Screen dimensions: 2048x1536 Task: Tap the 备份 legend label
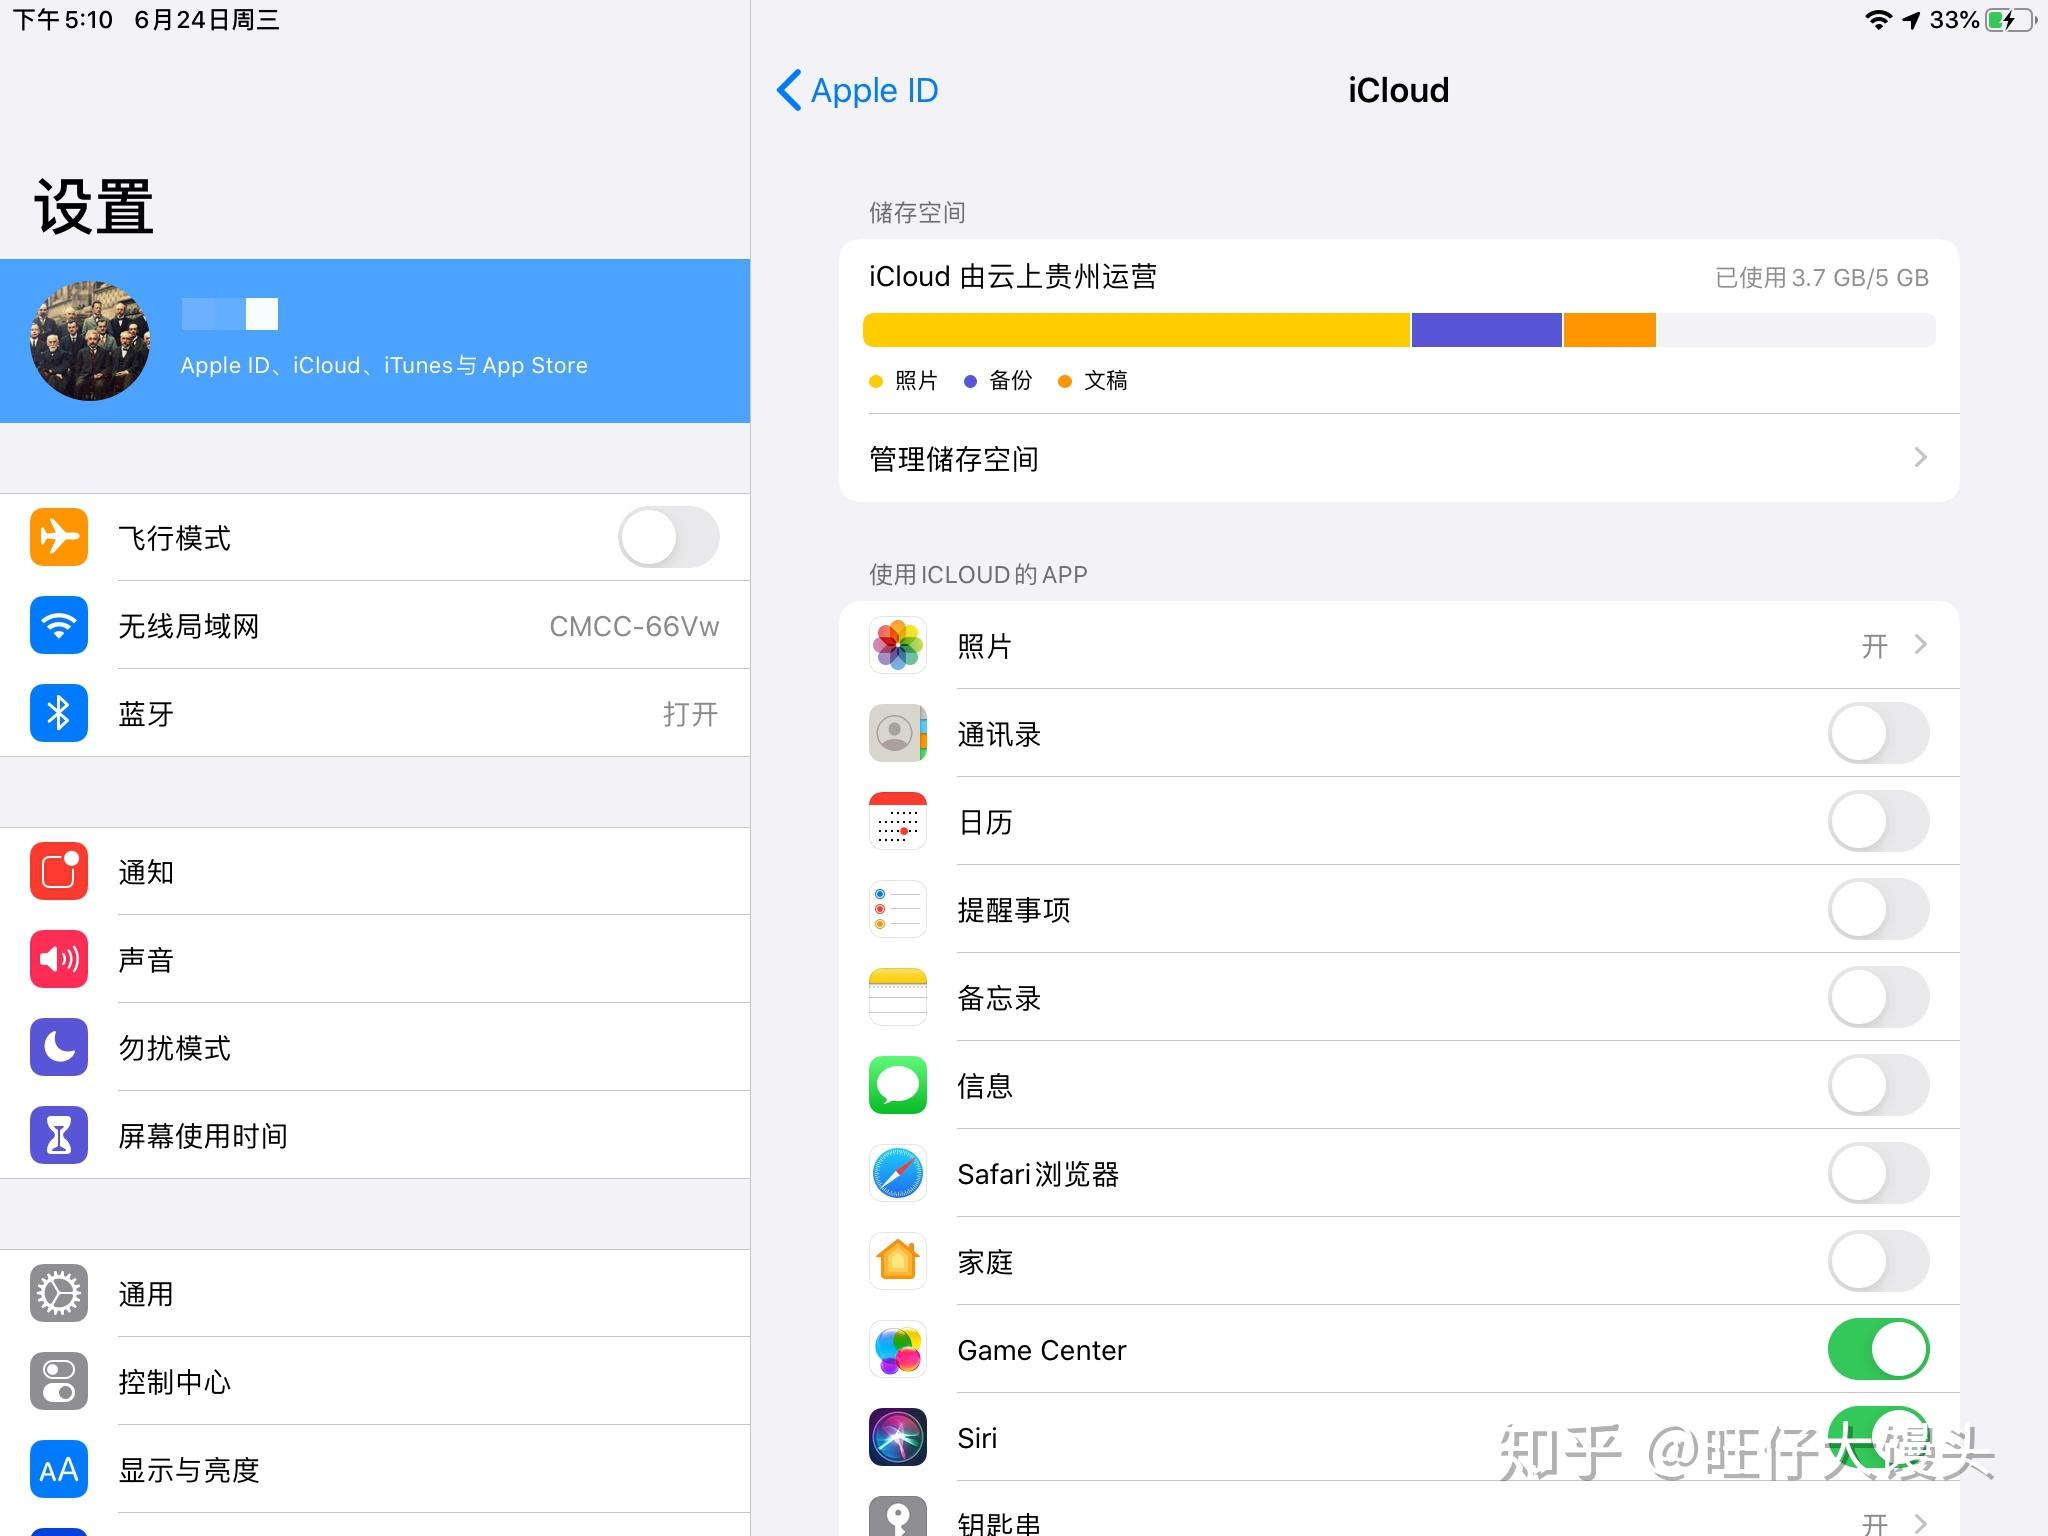coord(1010,380)
